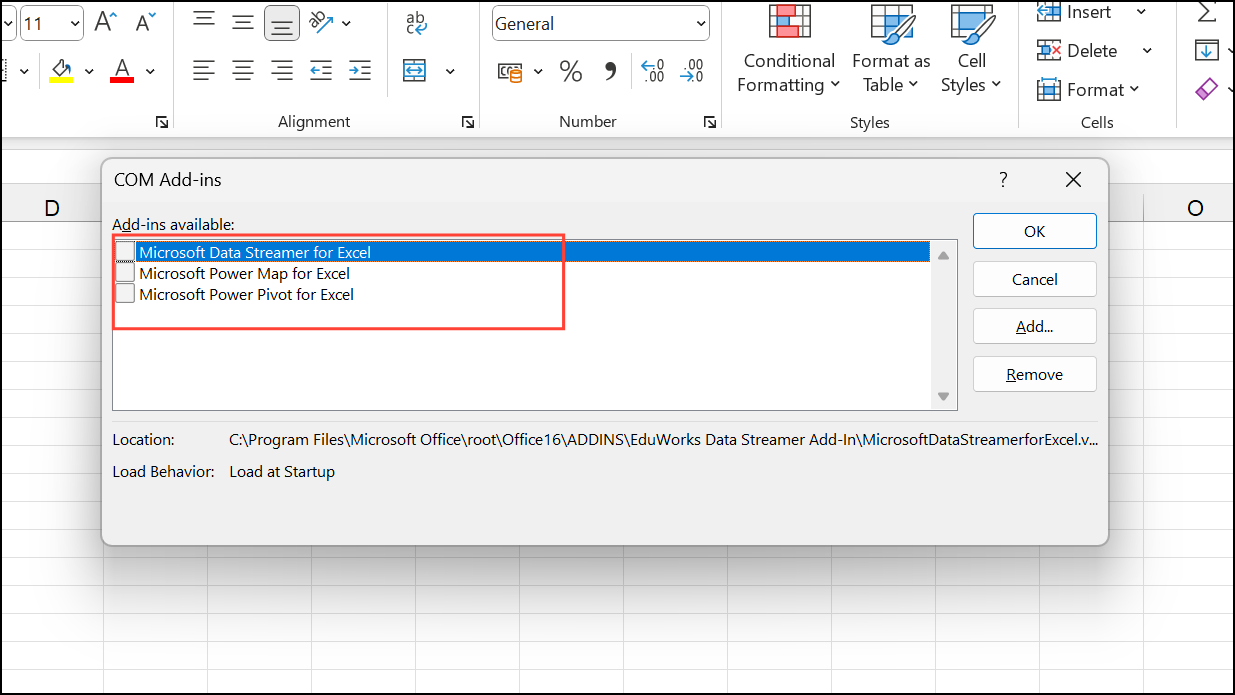Image resolution: width=1235 pixels, height=695 pixels.
Task: Increase decimal places
Action: tap(652, 71)
